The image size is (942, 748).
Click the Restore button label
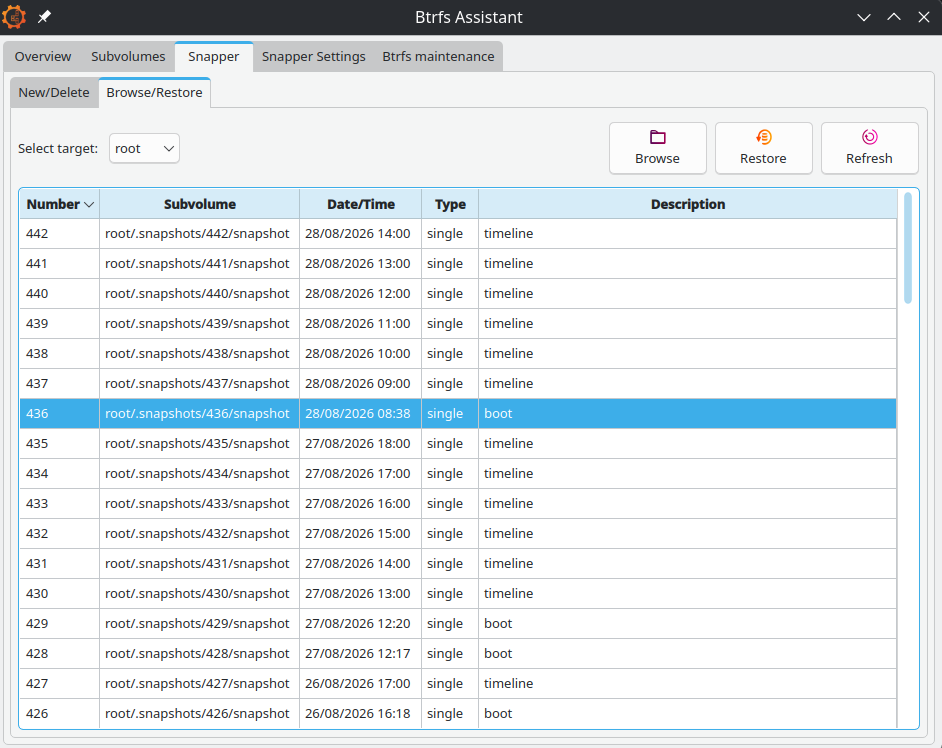[763, 159]
